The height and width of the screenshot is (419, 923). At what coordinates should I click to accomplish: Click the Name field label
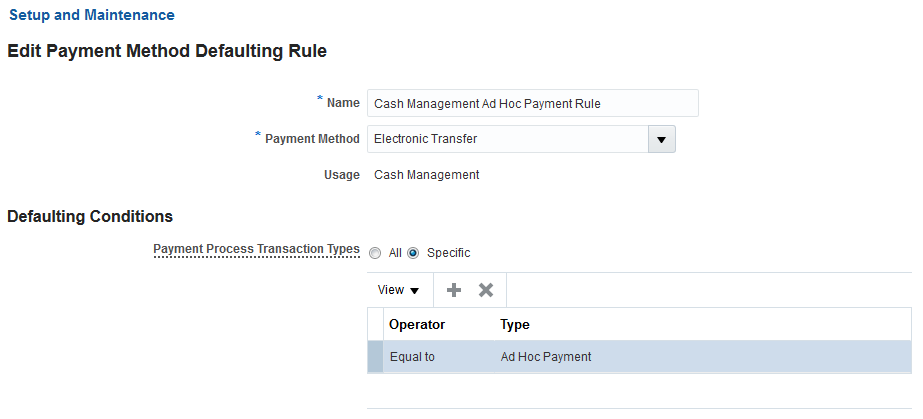coord(343,103)
